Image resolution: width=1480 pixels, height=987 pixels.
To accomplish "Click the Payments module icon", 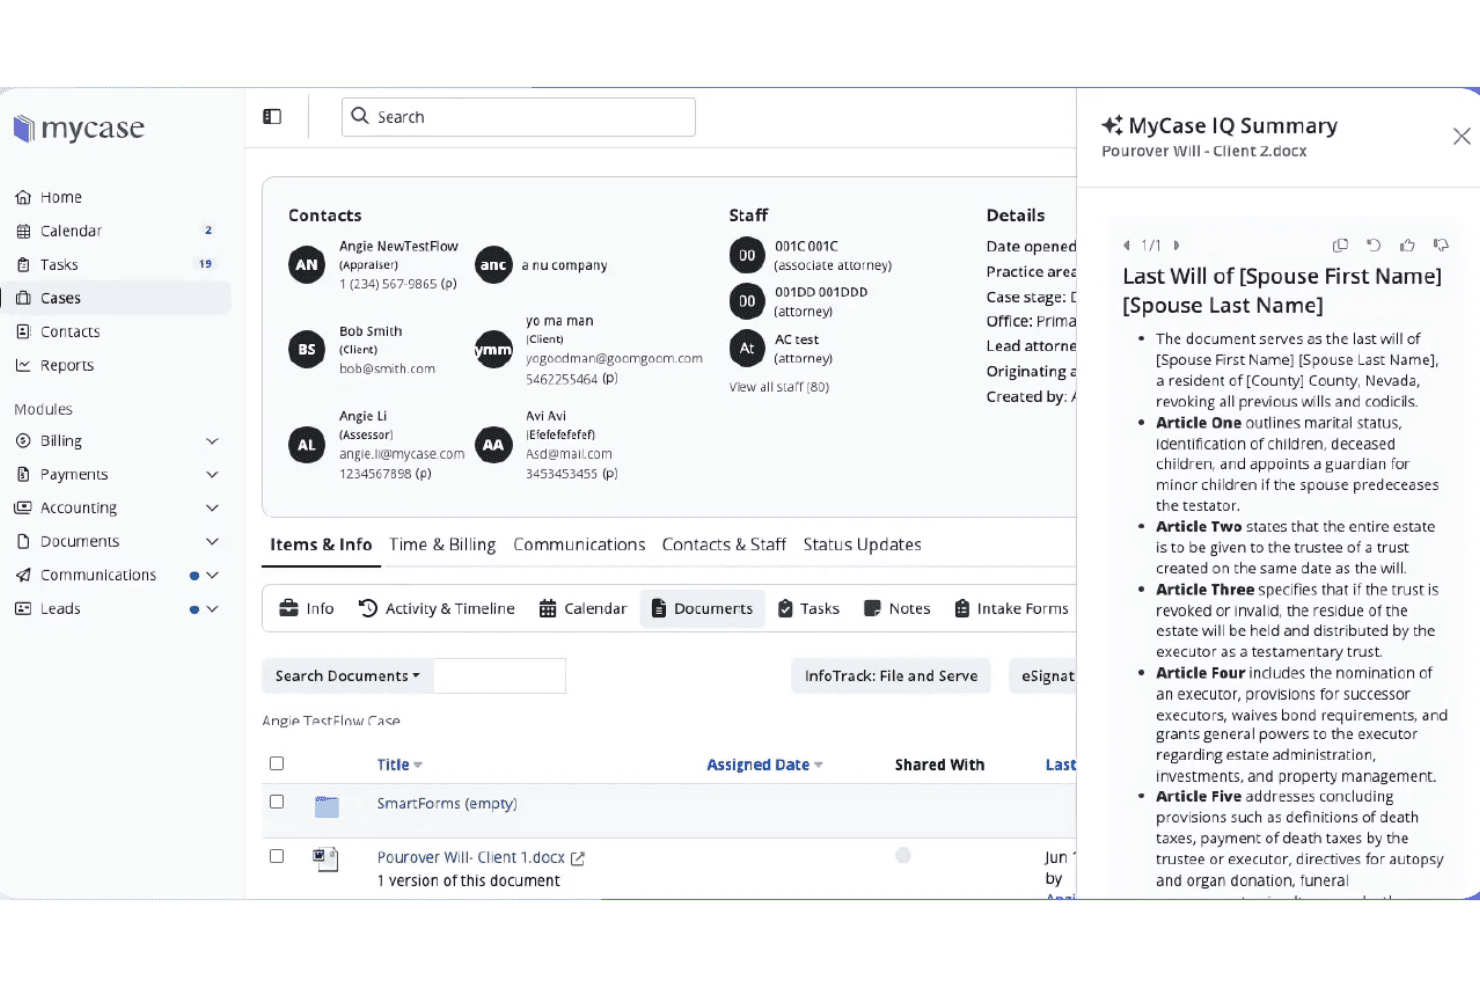I will [23, 474].
